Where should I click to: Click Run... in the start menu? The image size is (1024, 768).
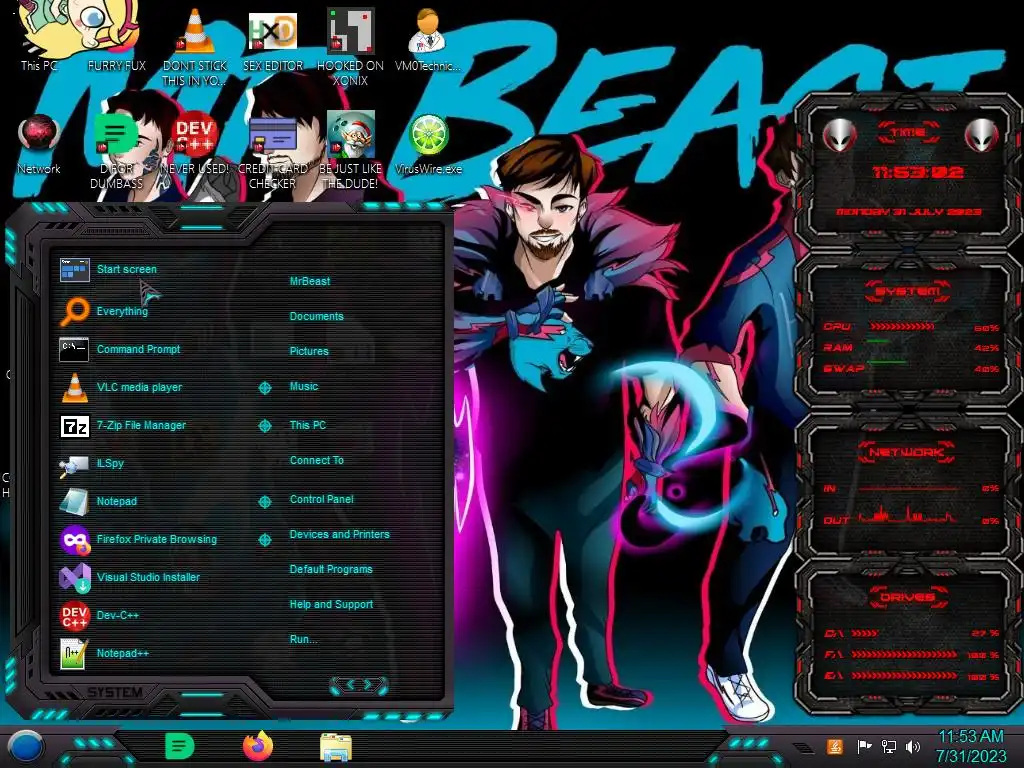coord(303,639)
